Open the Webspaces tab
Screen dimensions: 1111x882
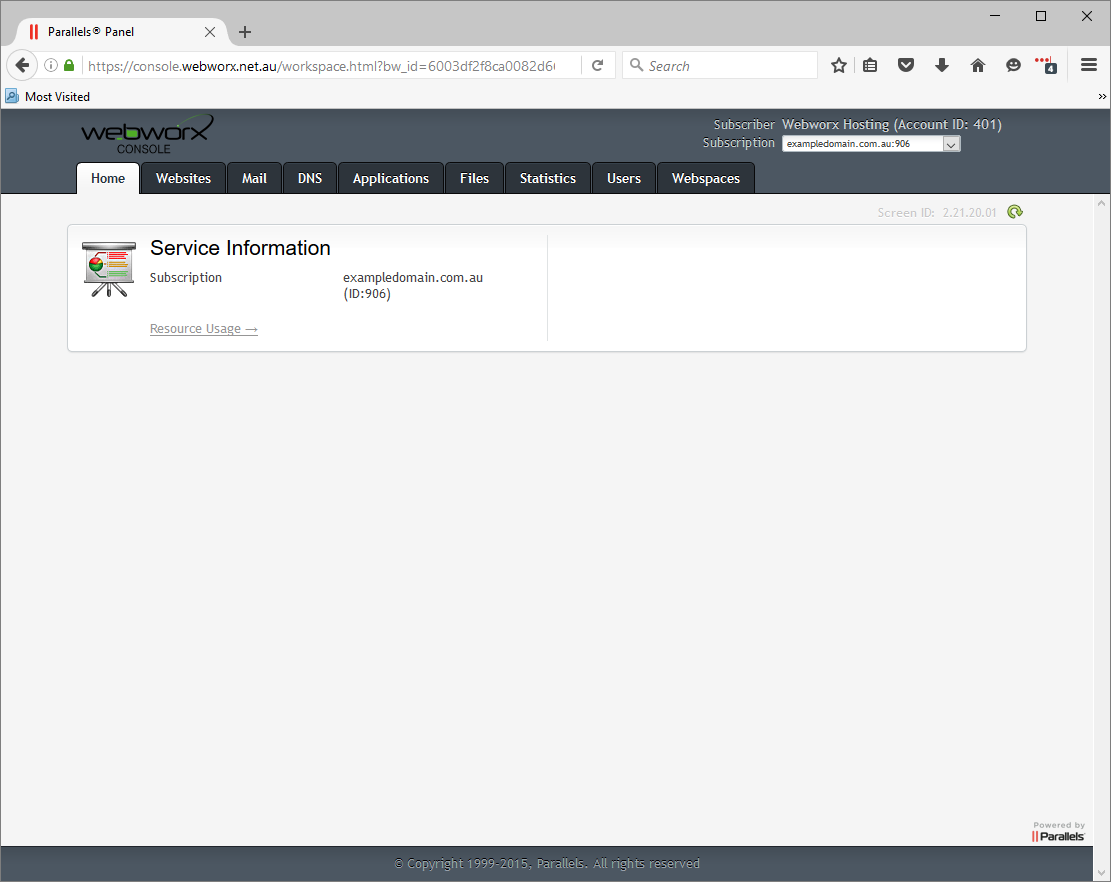click(x=705, y=178)
